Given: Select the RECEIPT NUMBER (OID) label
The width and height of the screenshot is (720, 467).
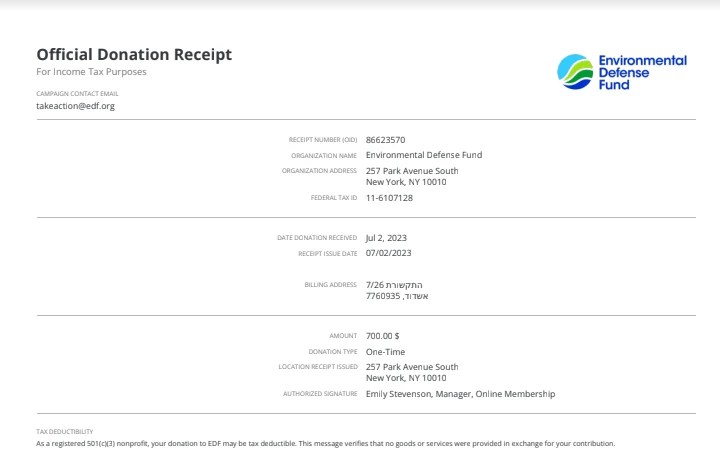Looking at the screenshot, I should coord(323,140).
